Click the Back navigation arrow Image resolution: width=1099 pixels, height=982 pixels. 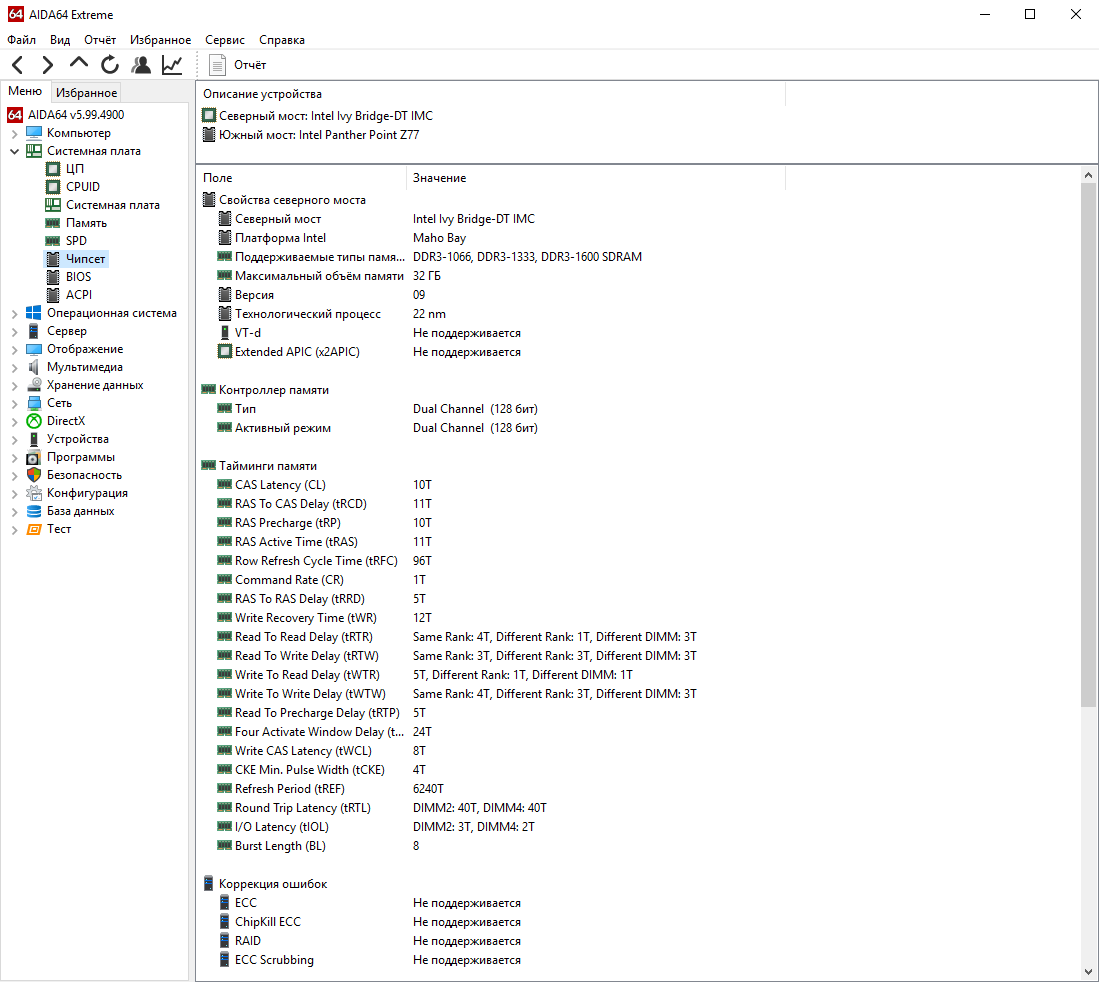point(18,65)
